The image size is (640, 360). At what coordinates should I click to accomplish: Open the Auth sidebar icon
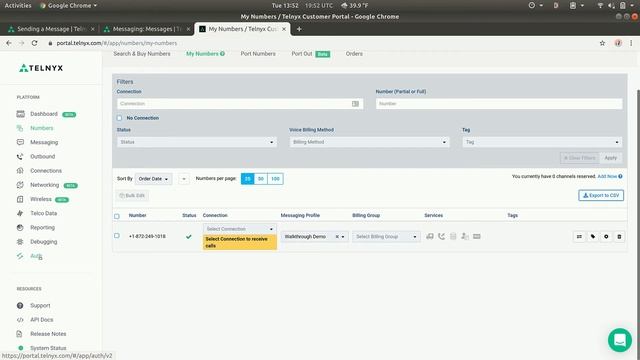tap(20, 256)
